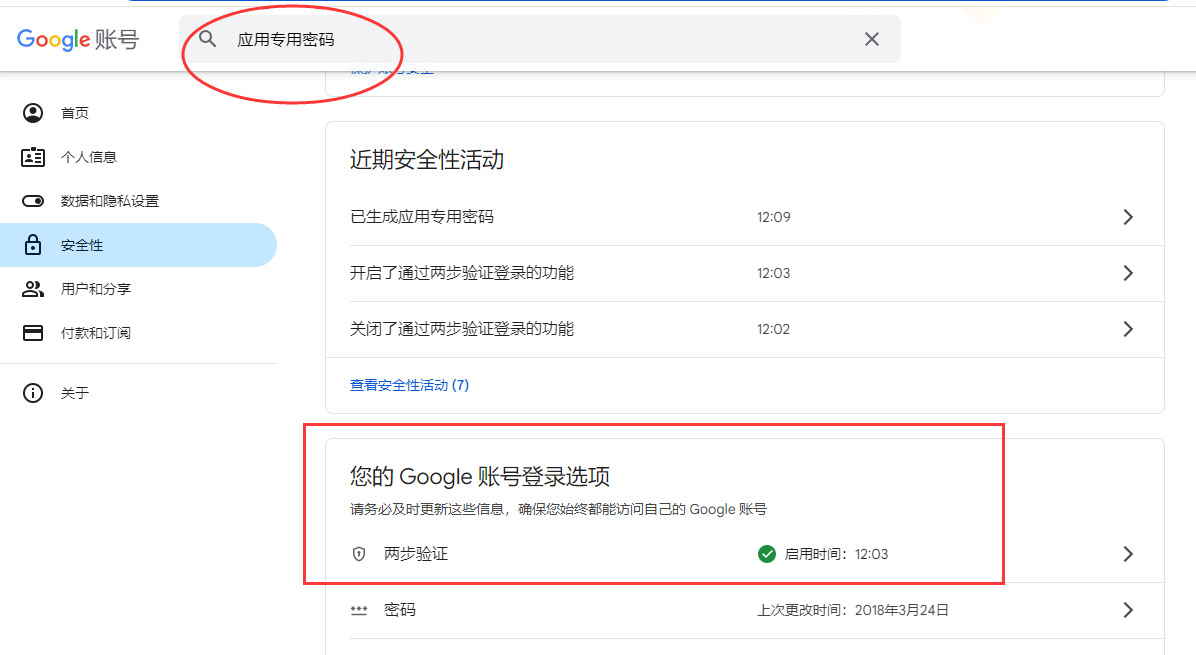Select 安全性 in the sidebar
Viewport: 1196px width, 655px height.
click(x=138, y=245)
